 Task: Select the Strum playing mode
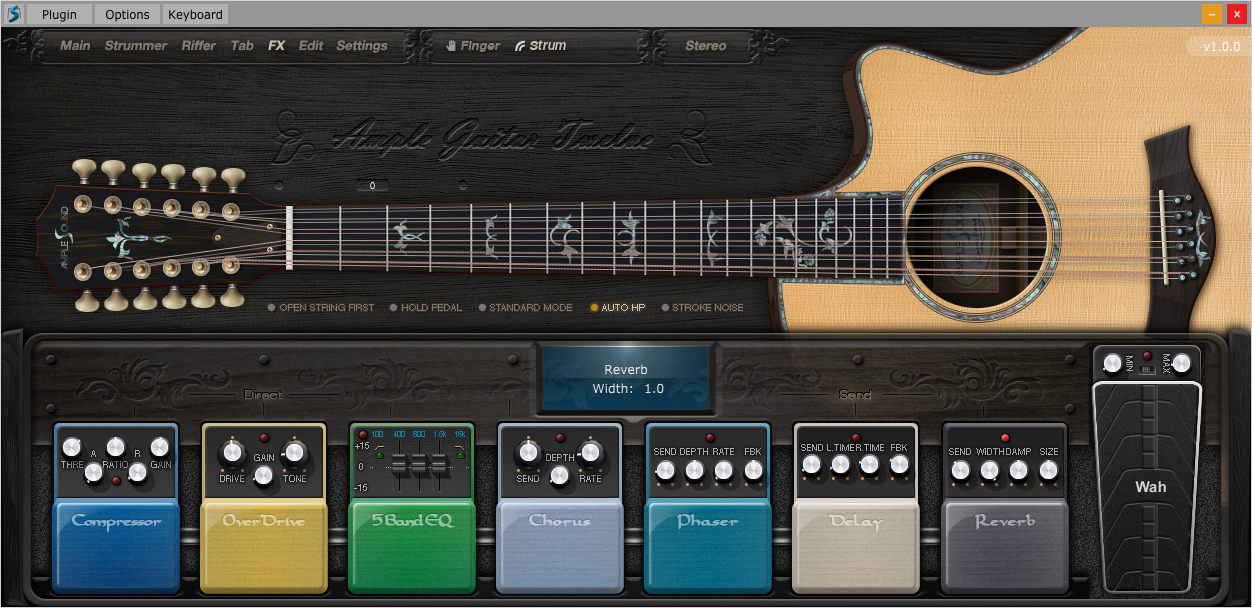click(x=541, y=45)
